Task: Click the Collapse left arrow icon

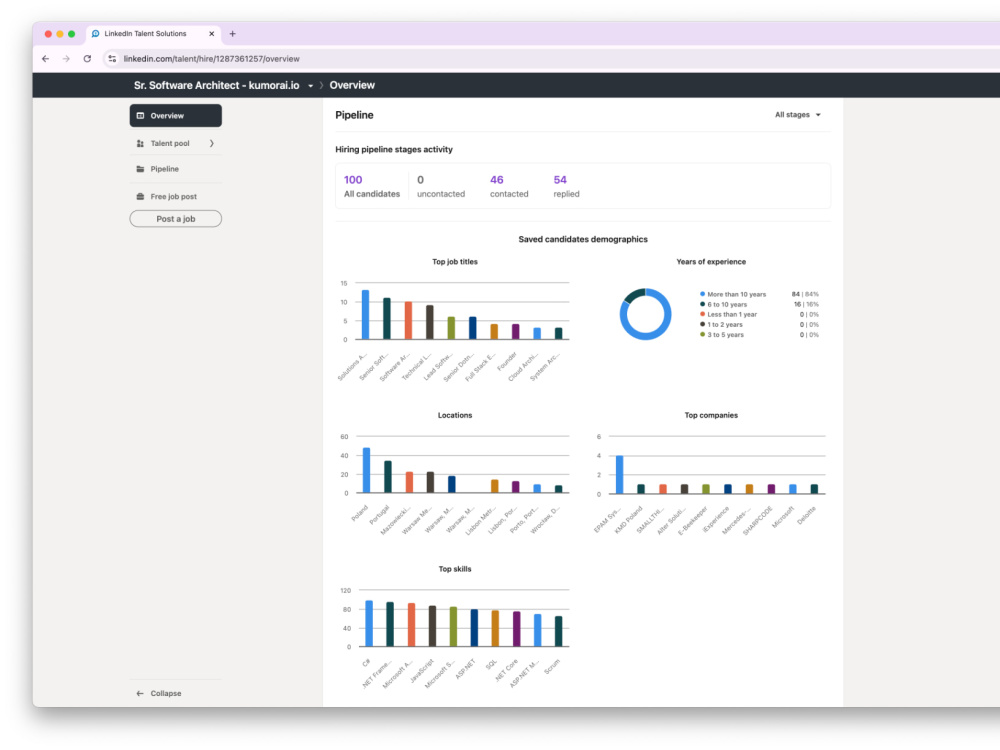Action: 140,693
